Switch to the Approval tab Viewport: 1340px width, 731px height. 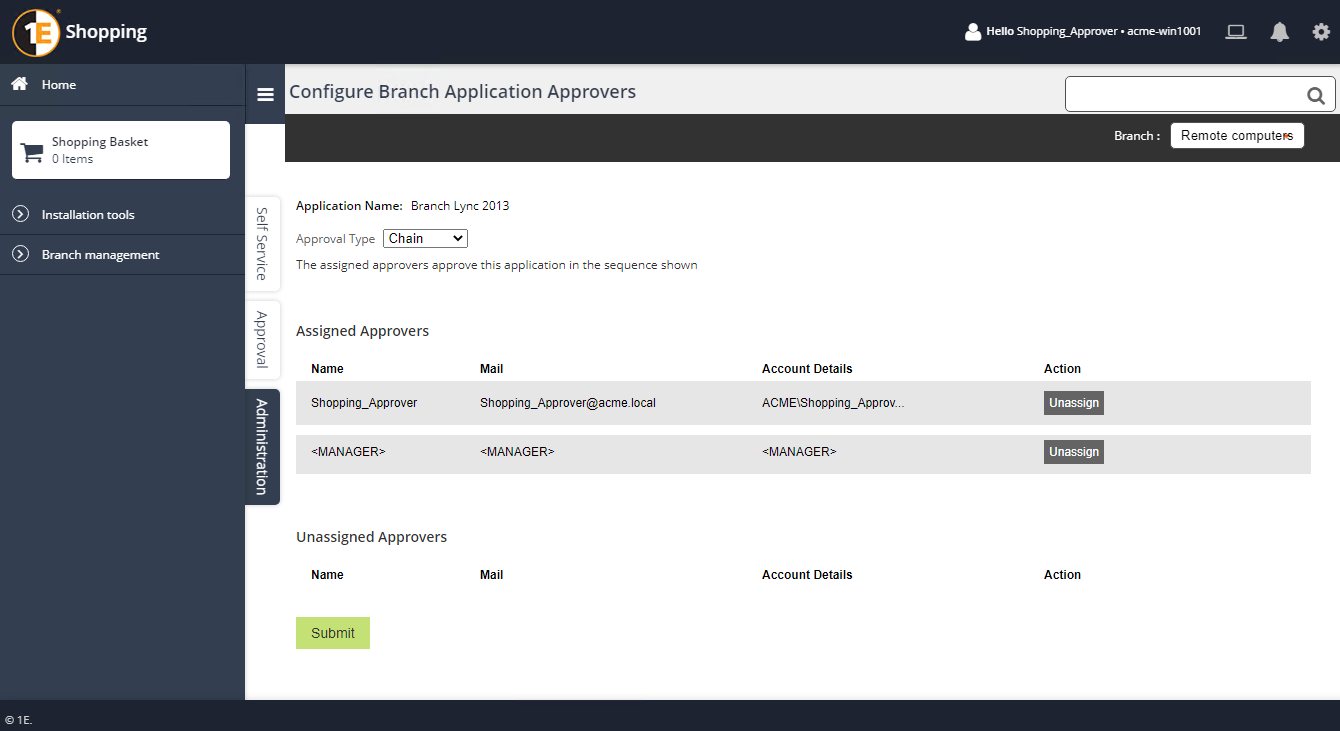tap(262, 340)
